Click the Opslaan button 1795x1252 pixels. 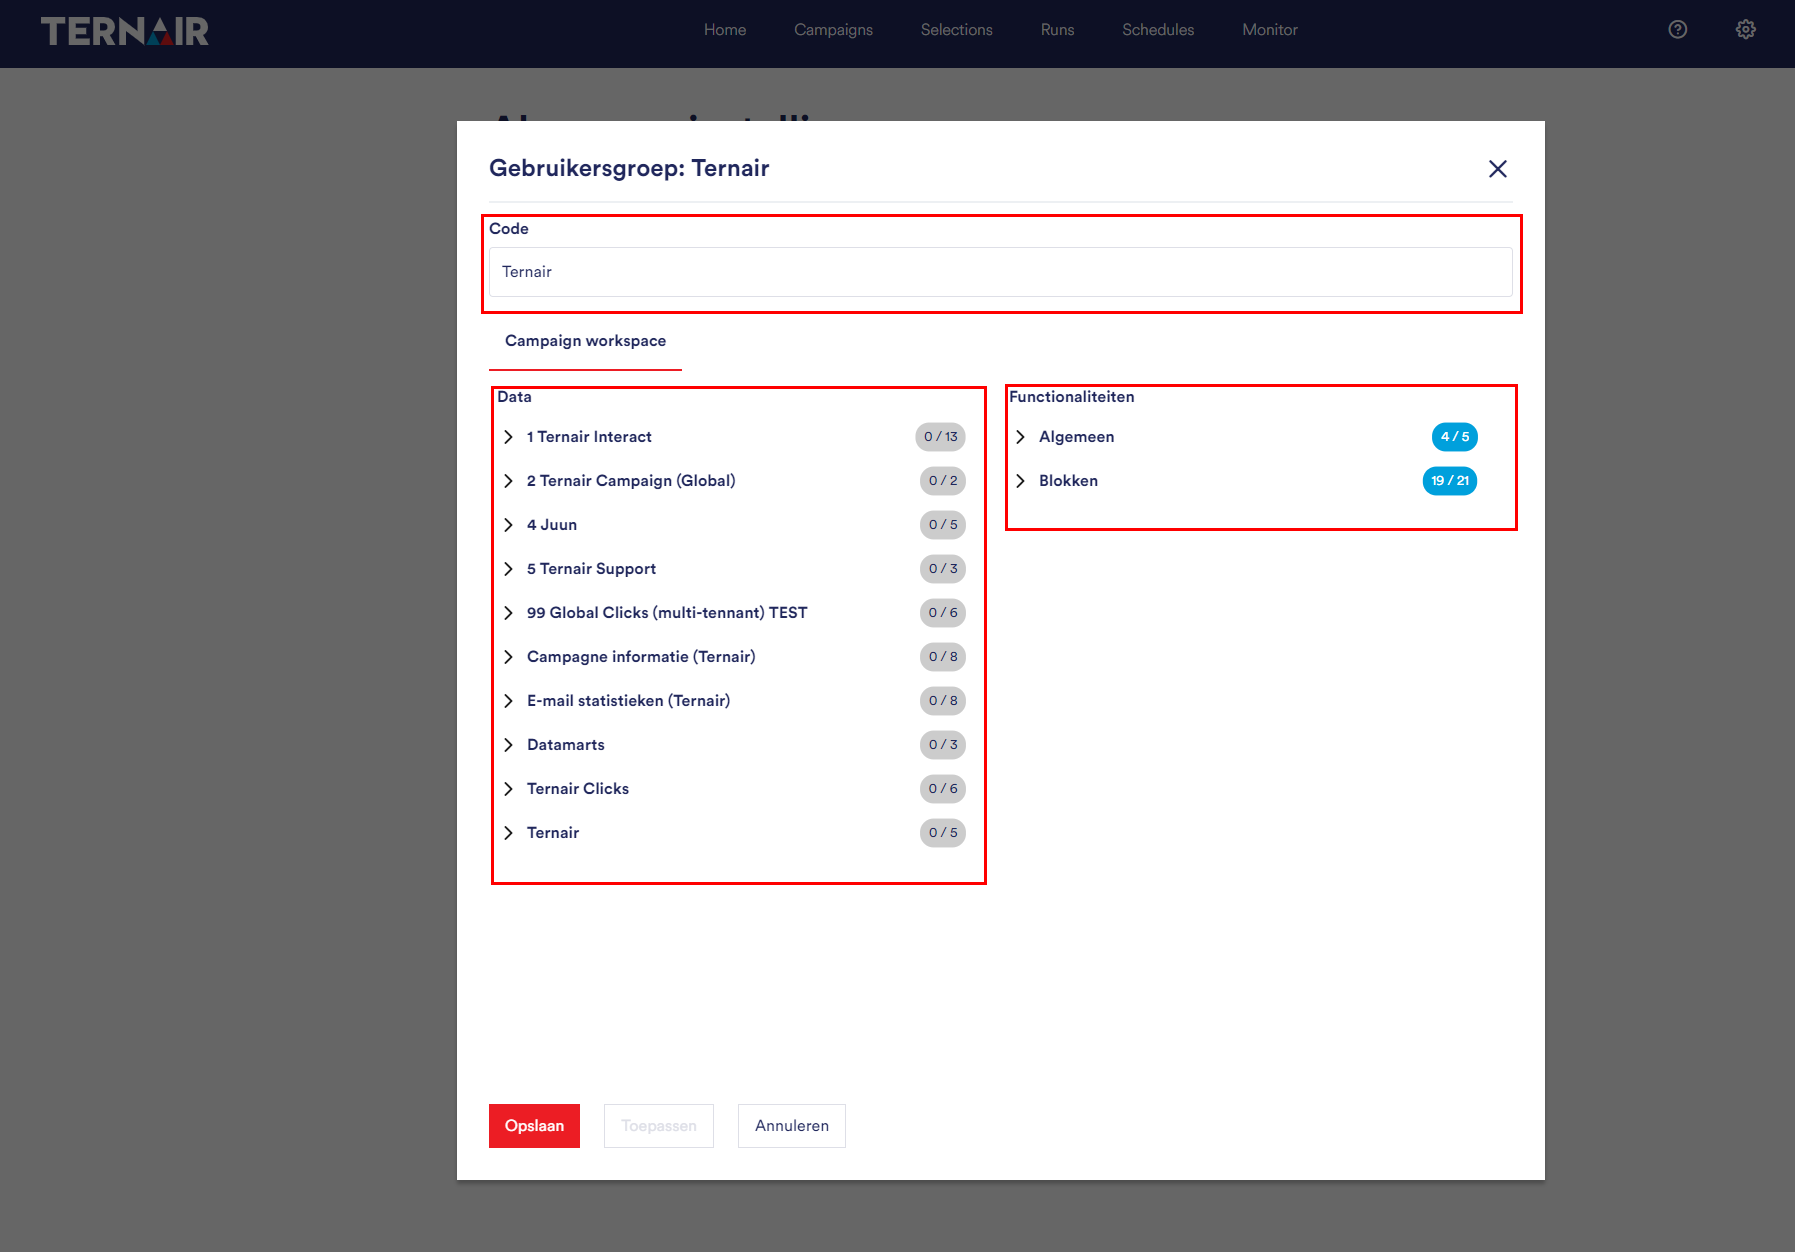click(x=534, y=1126)
